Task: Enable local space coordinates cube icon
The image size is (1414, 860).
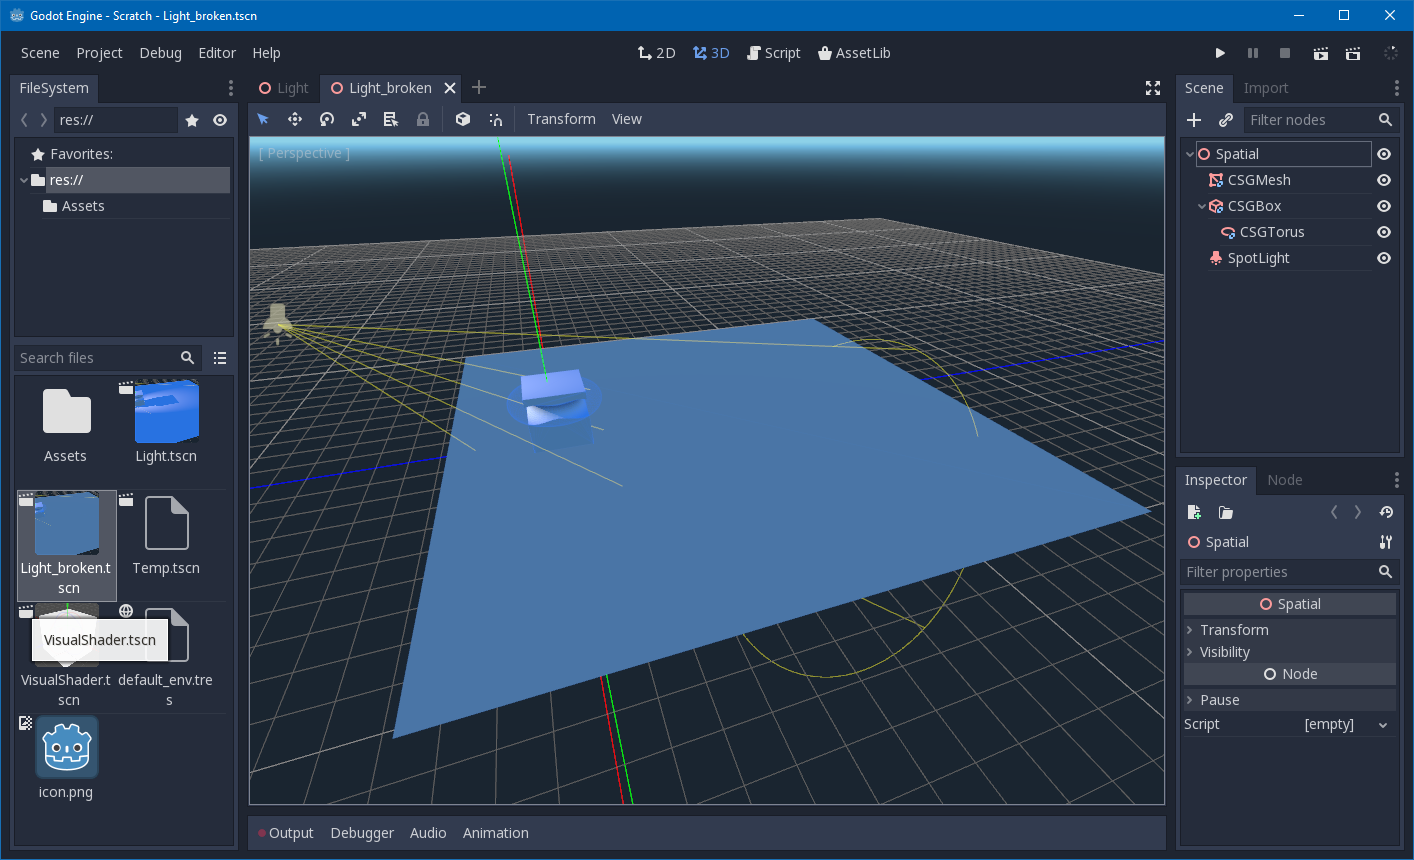Action: click(463, 119)
